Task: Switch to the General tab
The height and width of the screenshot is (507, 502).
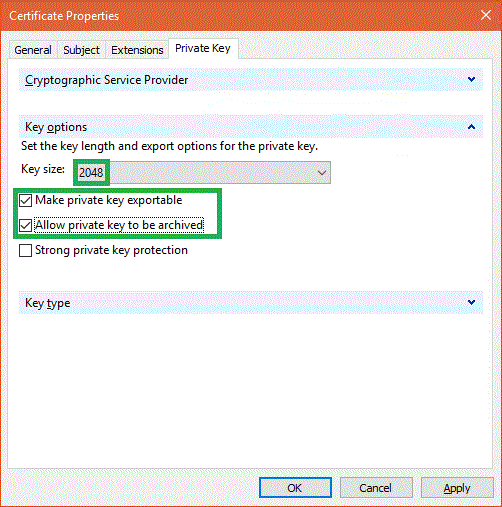Action: (33, 50)
